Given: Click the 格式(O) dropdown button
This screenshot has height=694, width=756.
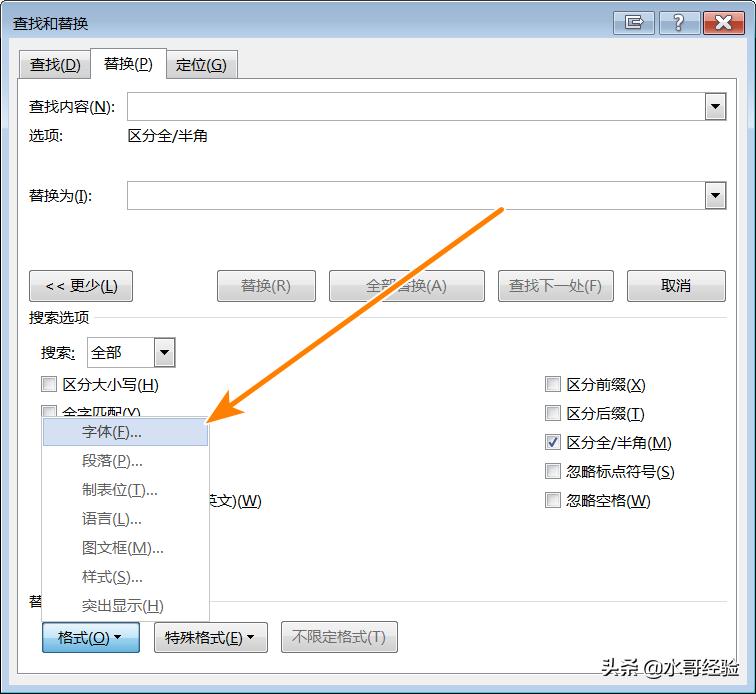Looking at the screenshot, I should (x=91, y=637).
